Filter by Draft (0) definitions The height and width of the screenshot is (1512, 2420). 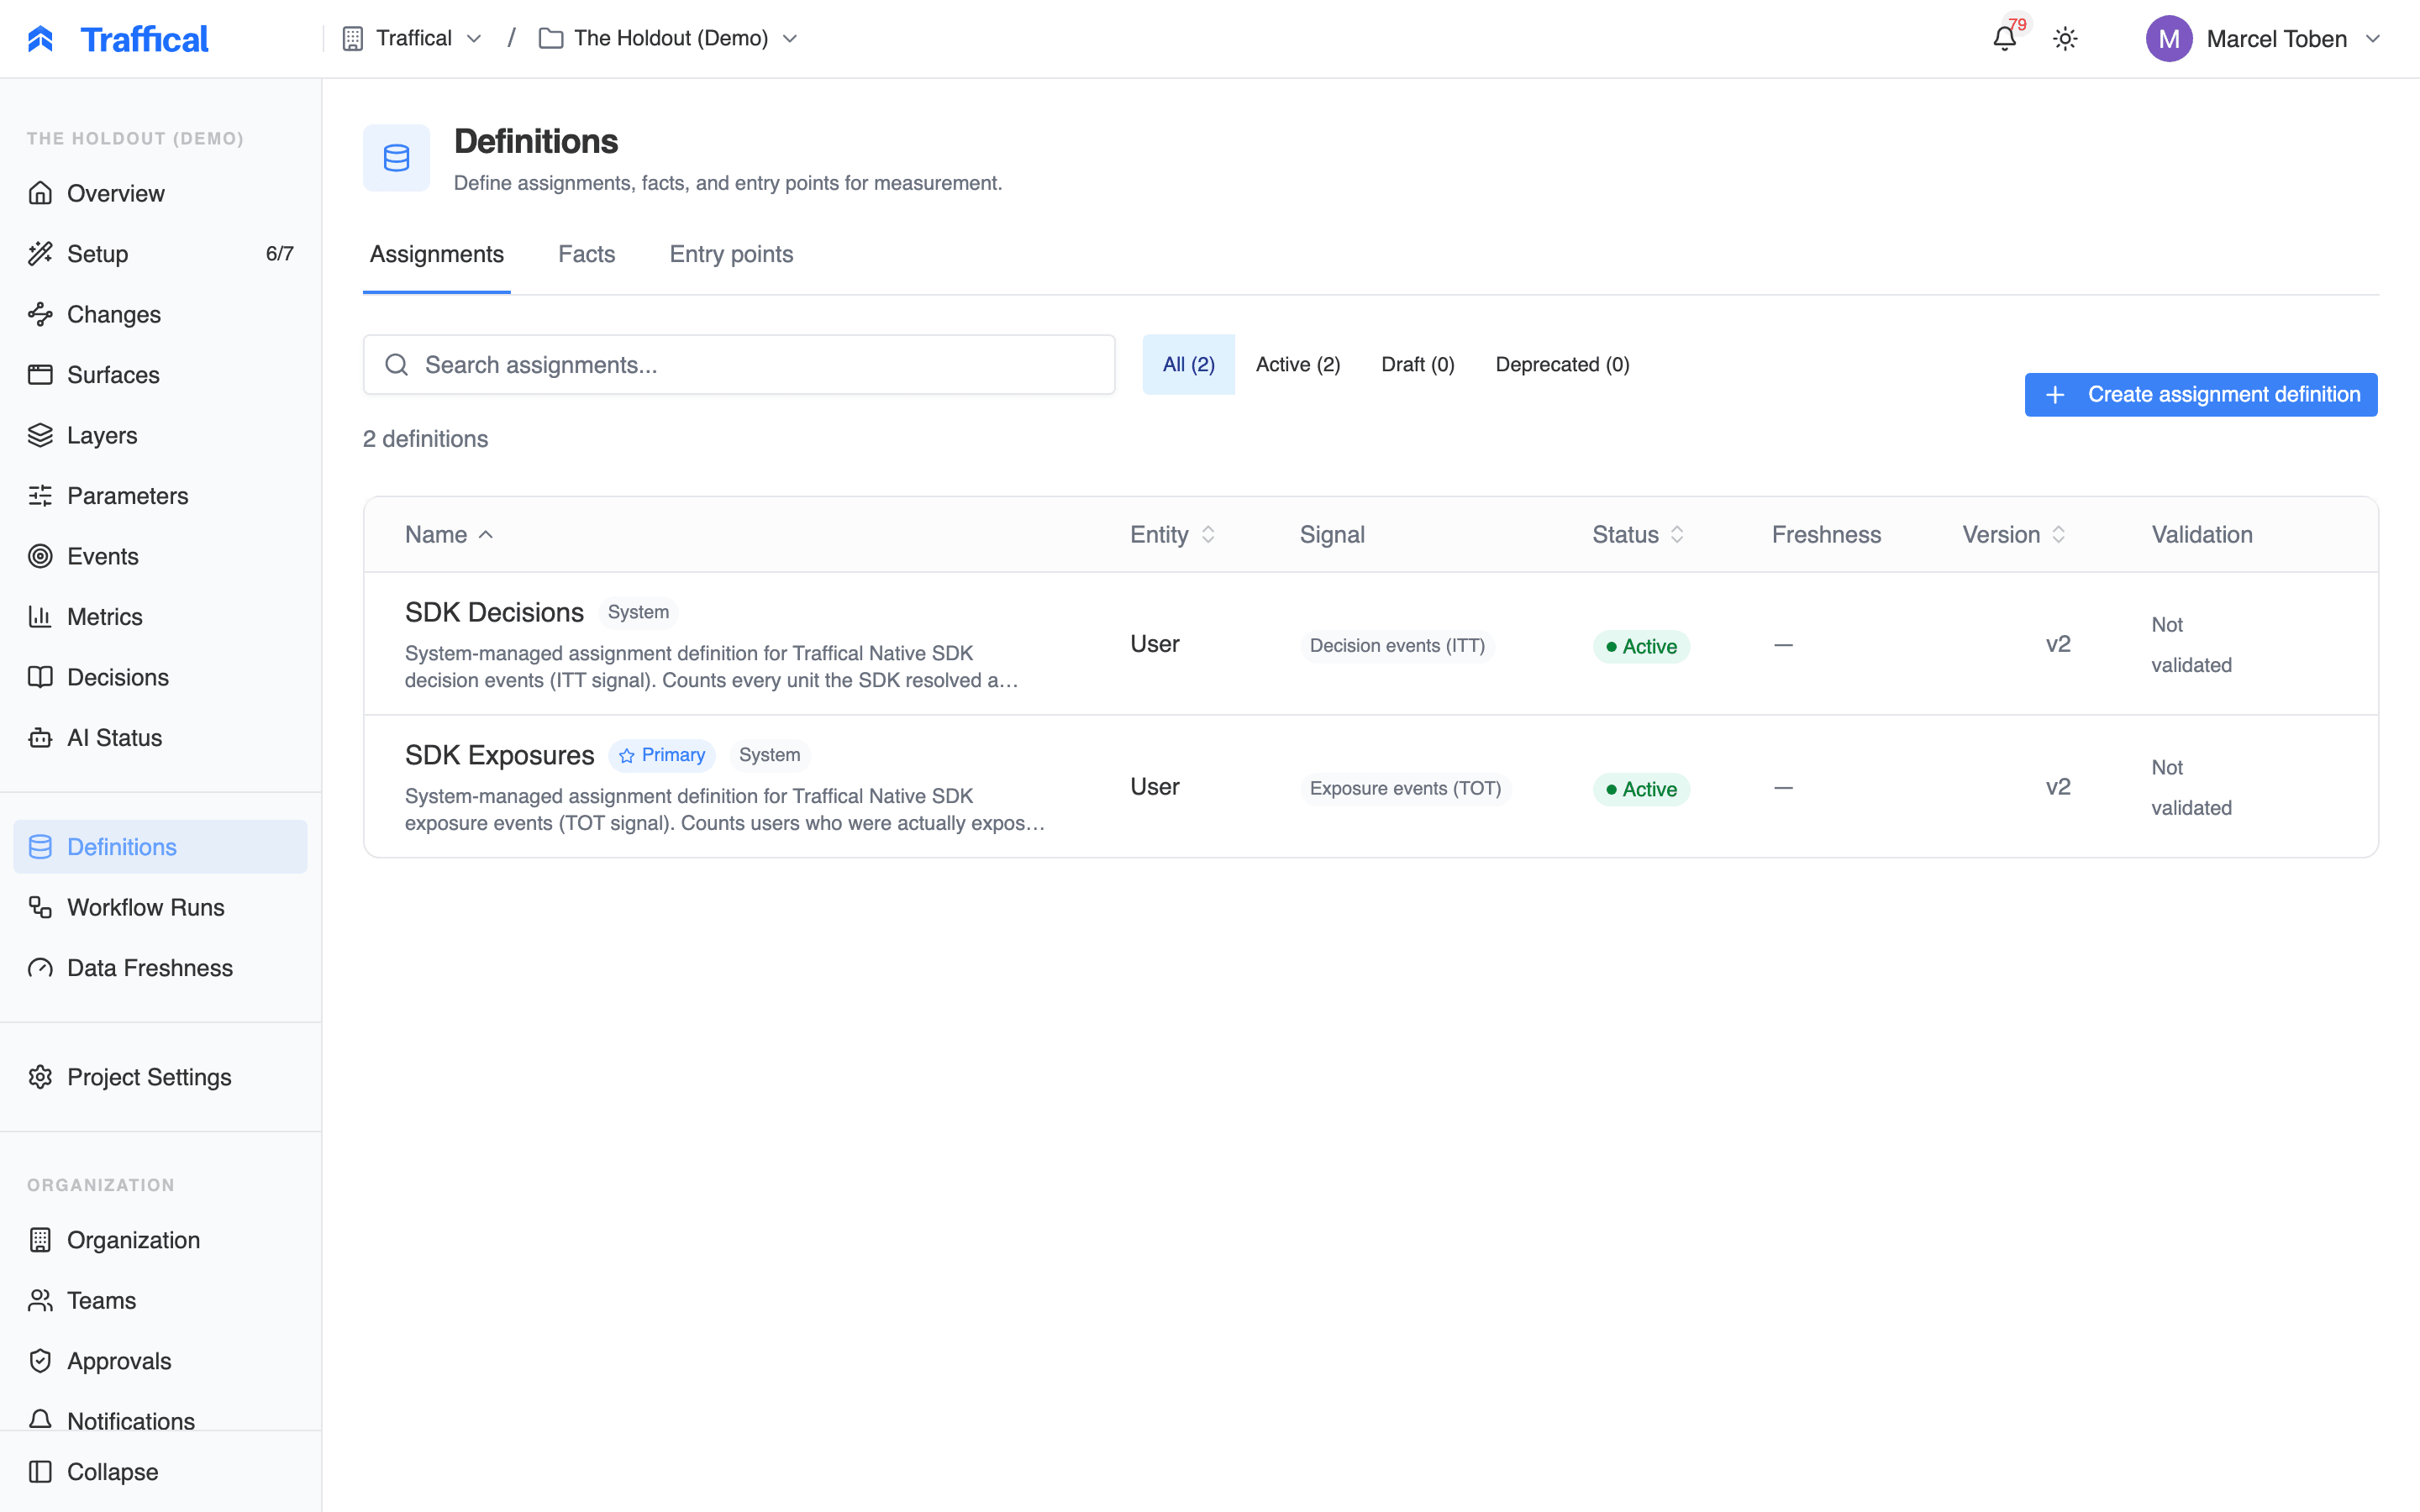pyautogui.click(x=1418, y=365)
